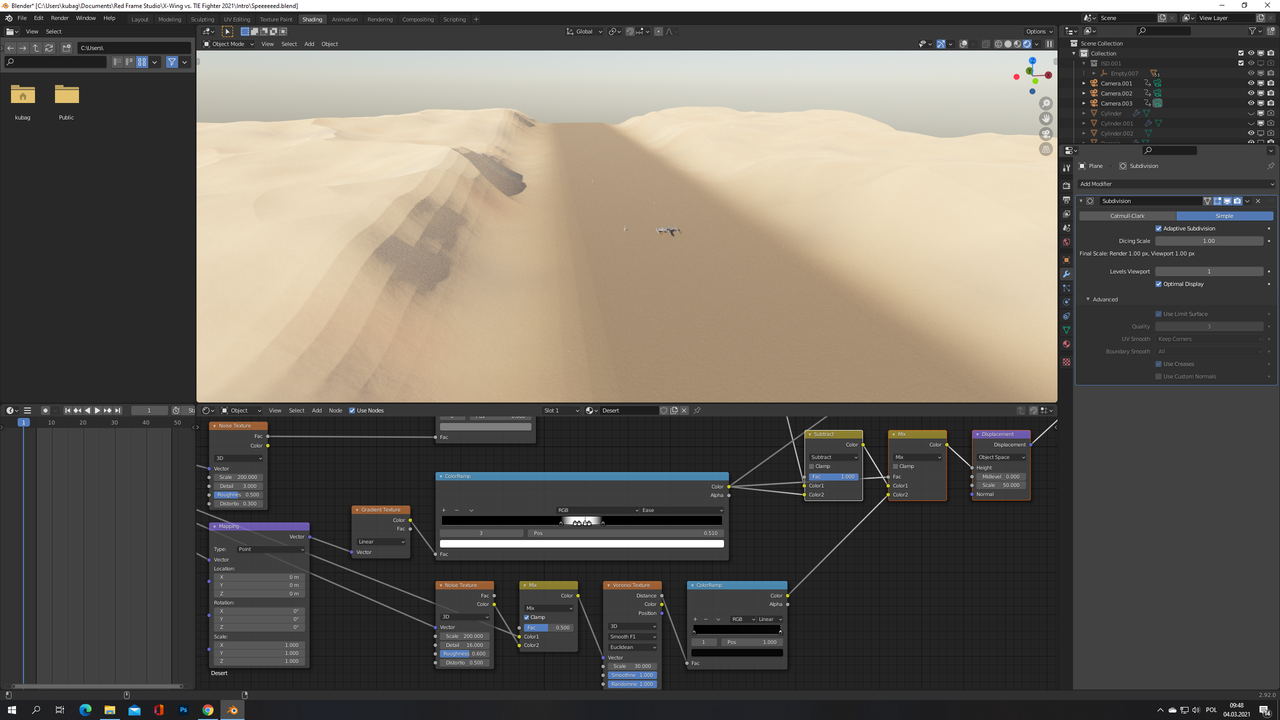Refresh the file browser listing

49,48
